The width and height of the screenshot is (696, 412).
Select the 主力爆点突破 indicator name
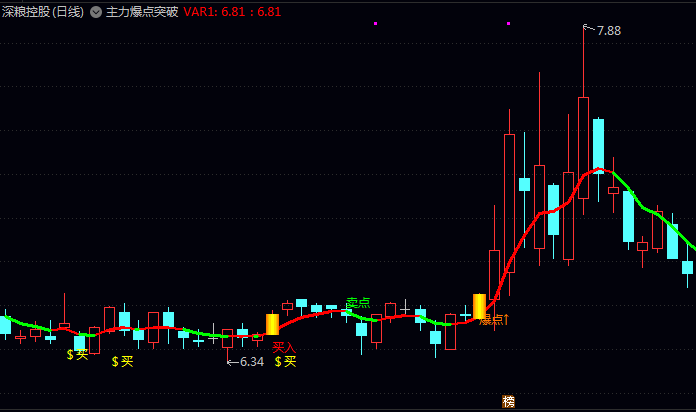tap(142, 12)
